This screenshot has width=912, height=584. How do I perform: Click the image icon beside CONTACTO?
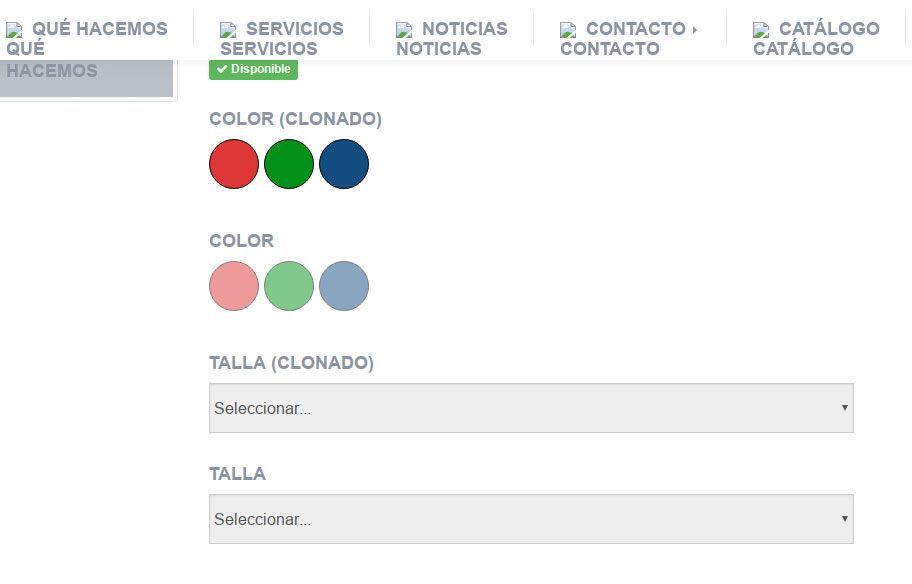[x=568, y=30]
